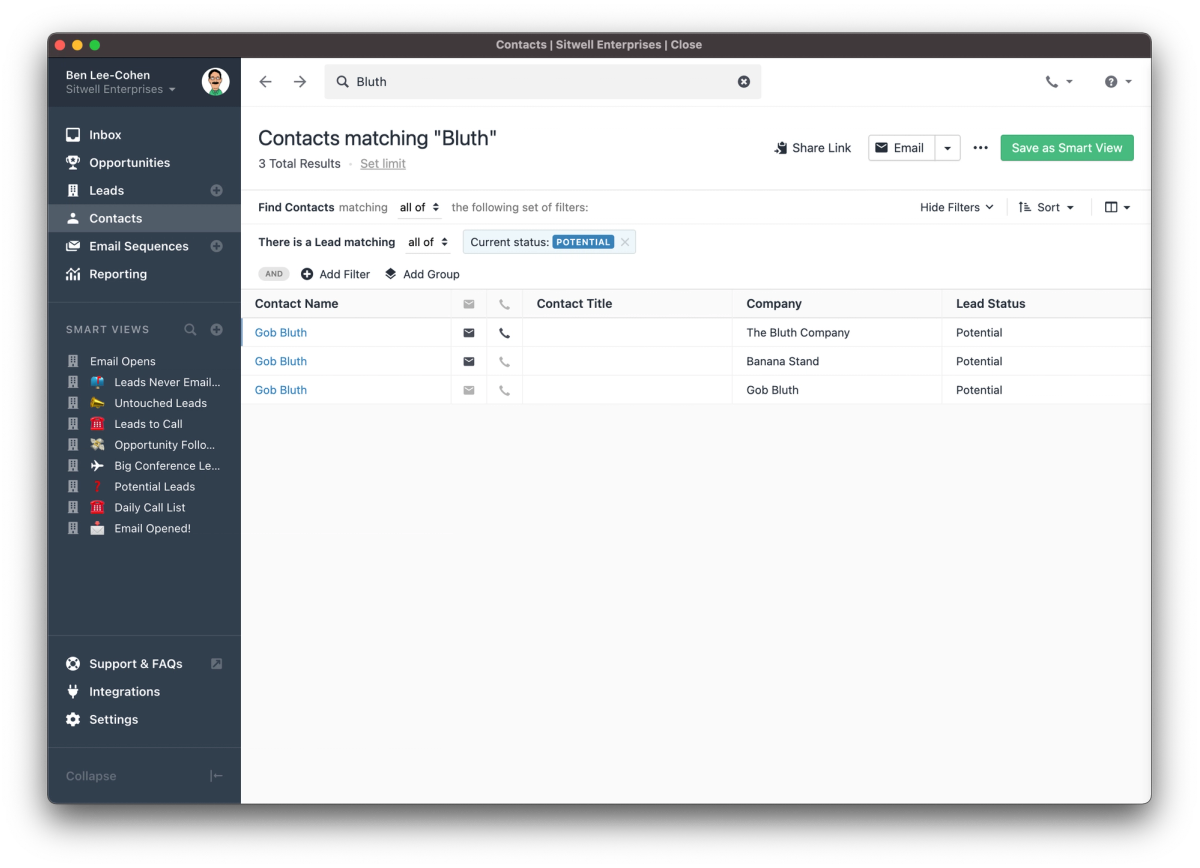
Task: Click the Email button
Action: point(901,148)
